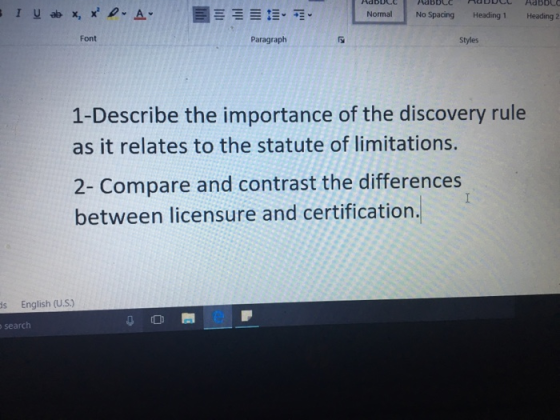Image resolution: width=560 pixels, height=420 pixels.
Task: Expand dropdown arrow beside indent button
Action: point(310,15)
